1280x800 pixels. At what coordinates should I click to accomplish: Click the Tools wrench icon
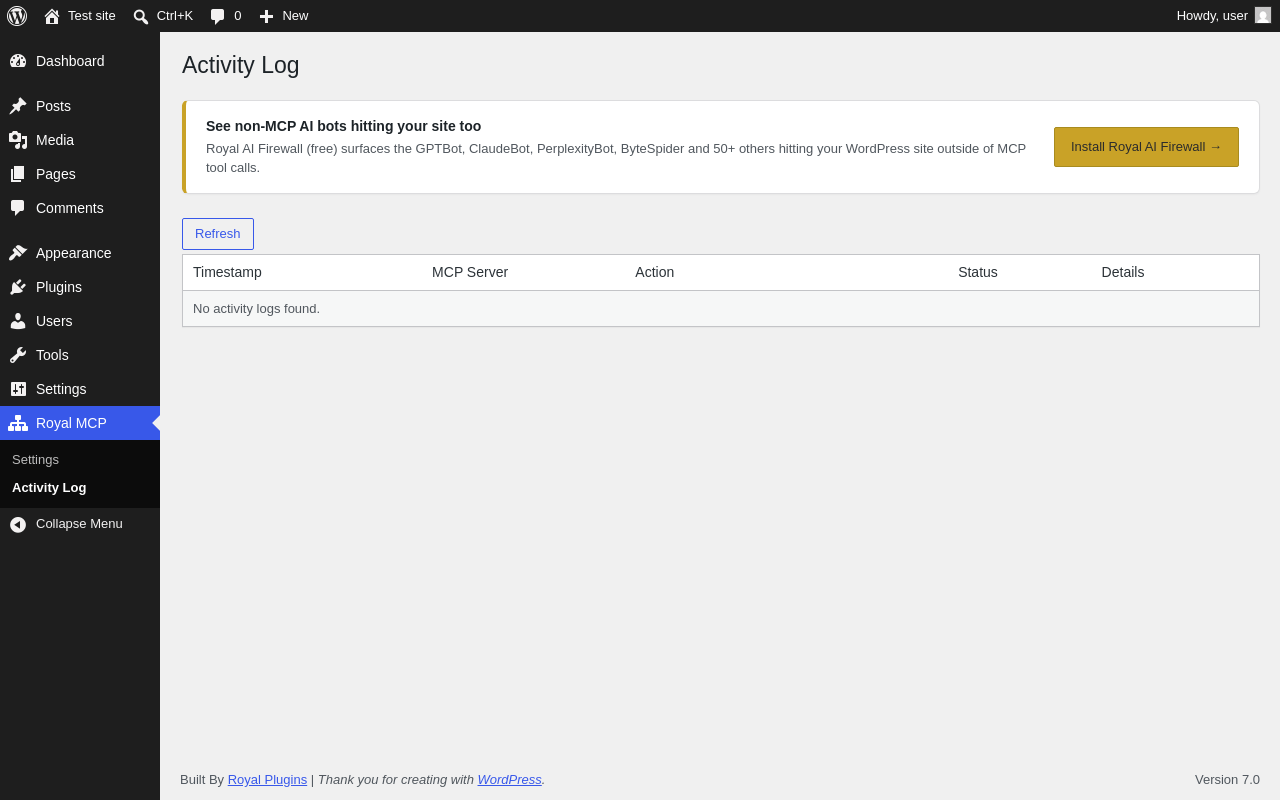[x=18, y=355]
